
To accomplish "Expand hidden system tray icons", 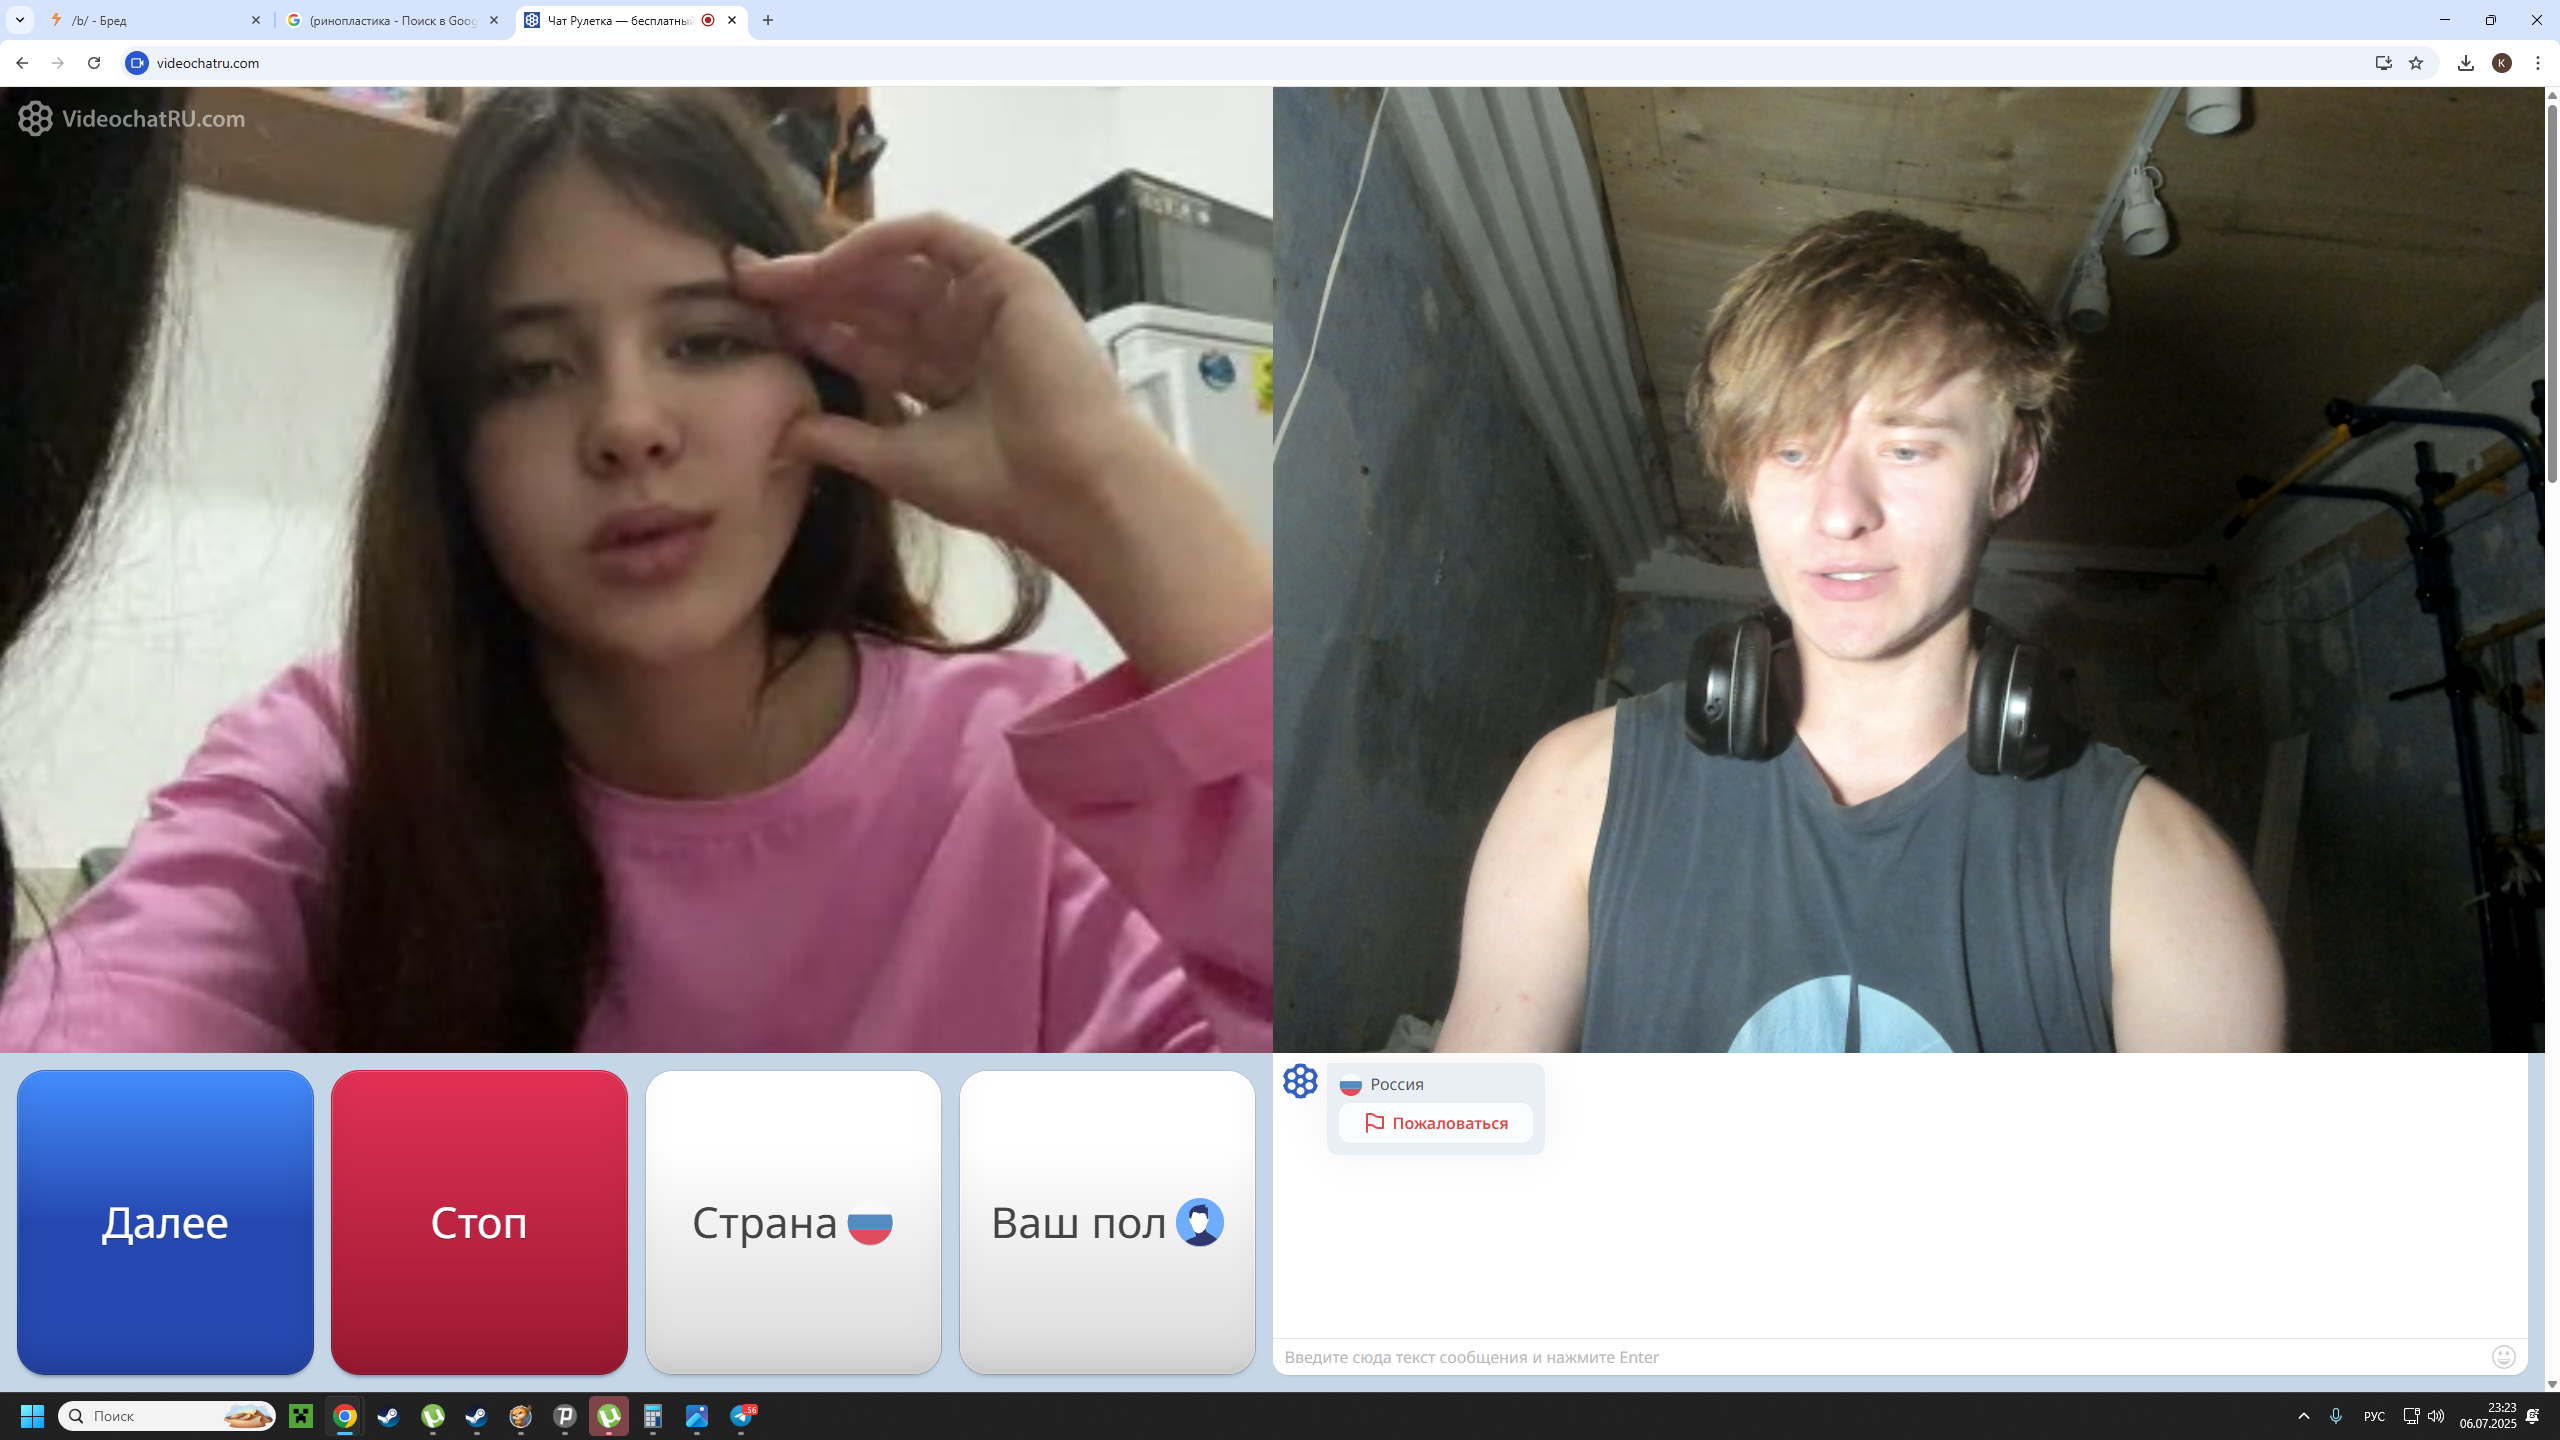I will [x=2304, y=1416].
